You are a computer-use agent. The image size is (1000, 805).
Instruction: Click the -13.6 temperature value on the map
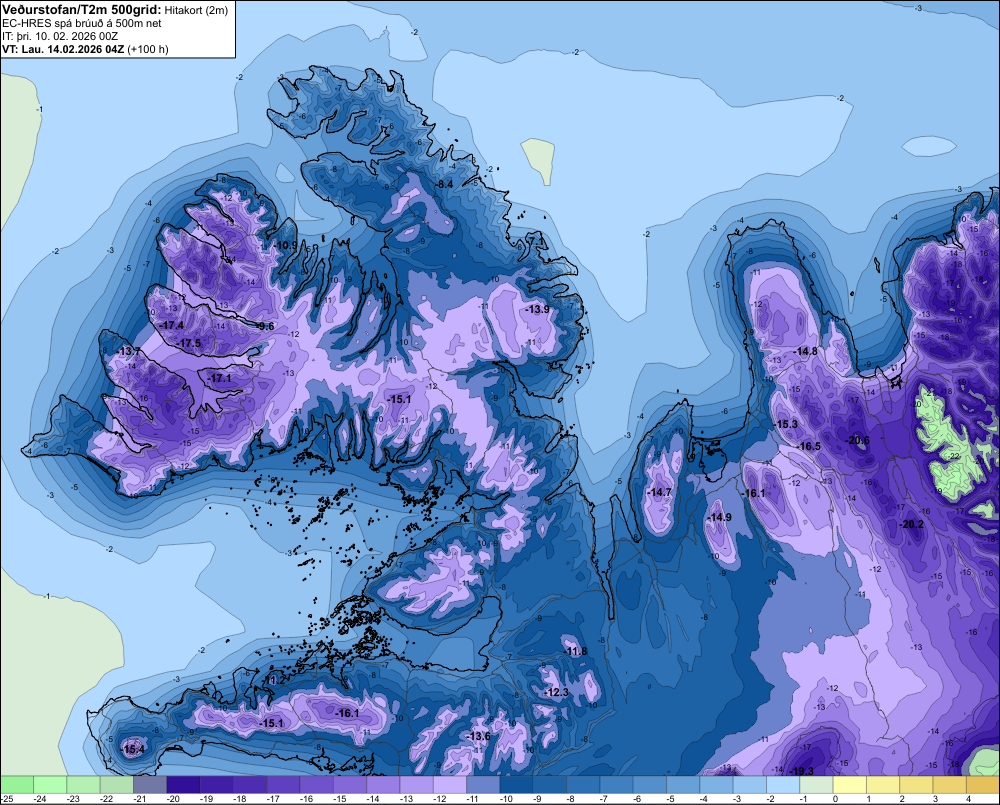coord(478,737)
